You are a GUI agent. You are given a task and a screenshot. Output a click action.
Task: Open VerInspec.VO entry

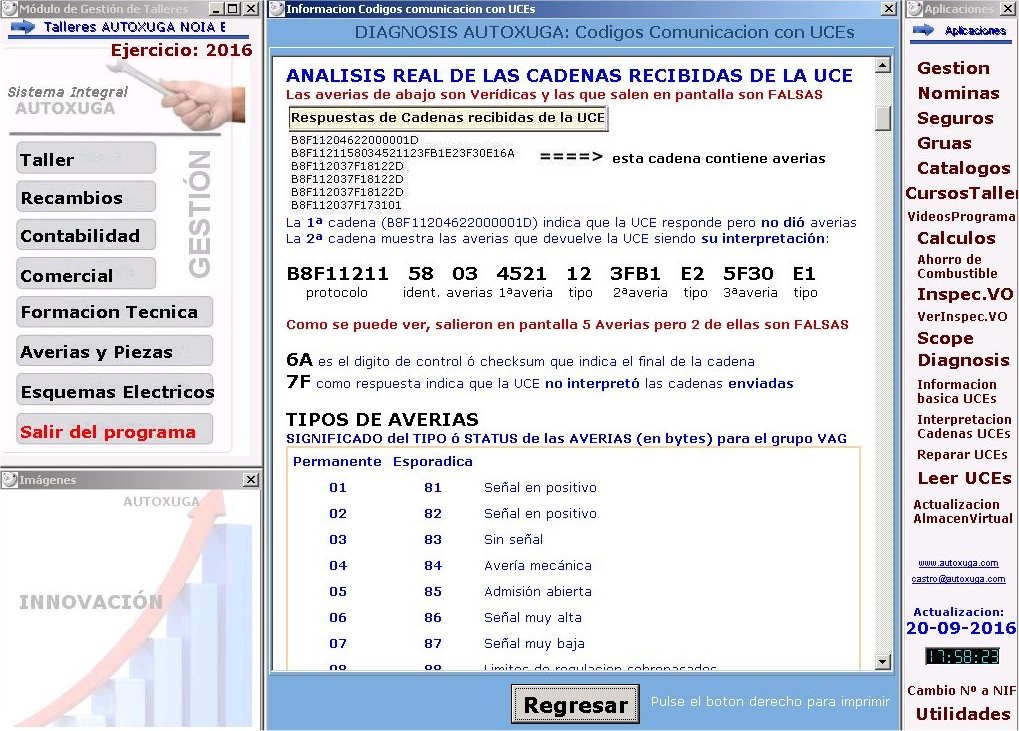tap(962, 316)
